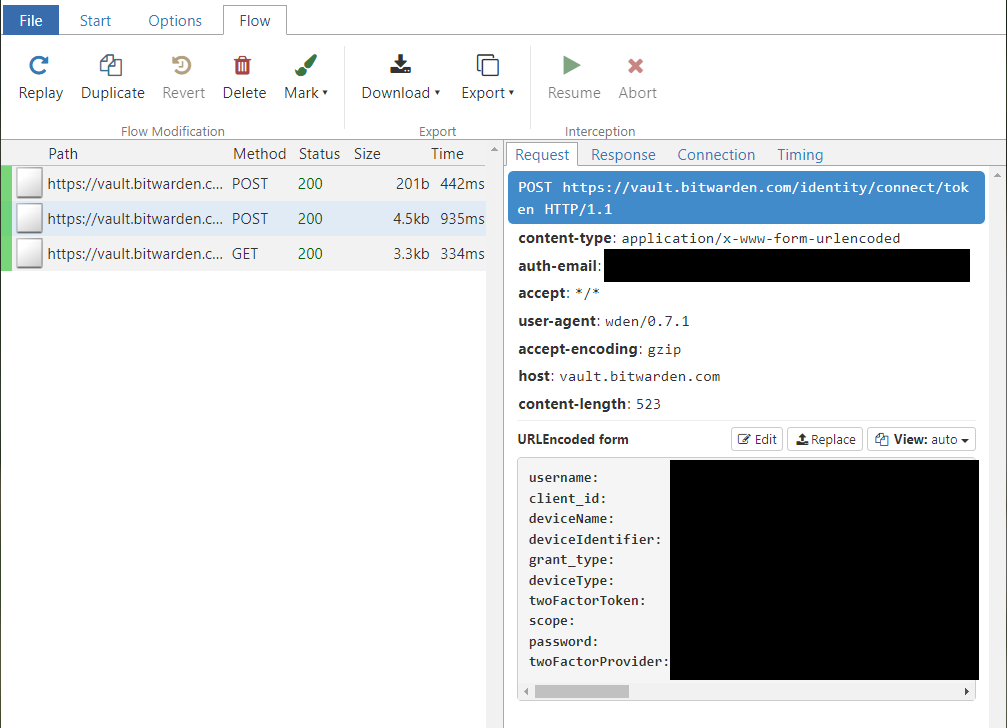Viewport: 1007px width, 728px height.
Task: Click the detail pane scroll-up arrow
Action: 997,175
